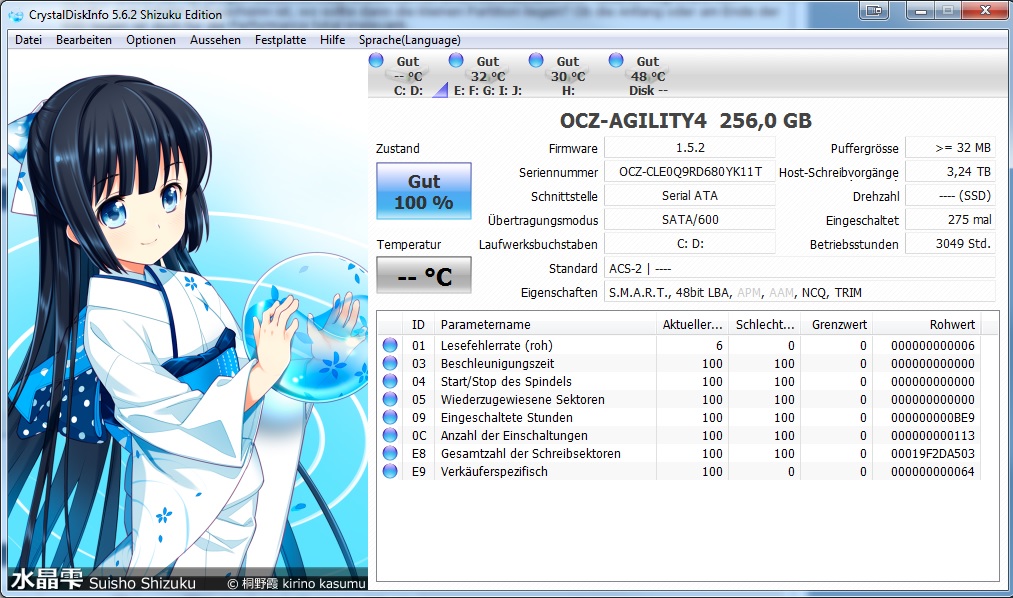1013x598 pixels.
Task: Sort by Parametername column header
Action: tap(545, 324)
